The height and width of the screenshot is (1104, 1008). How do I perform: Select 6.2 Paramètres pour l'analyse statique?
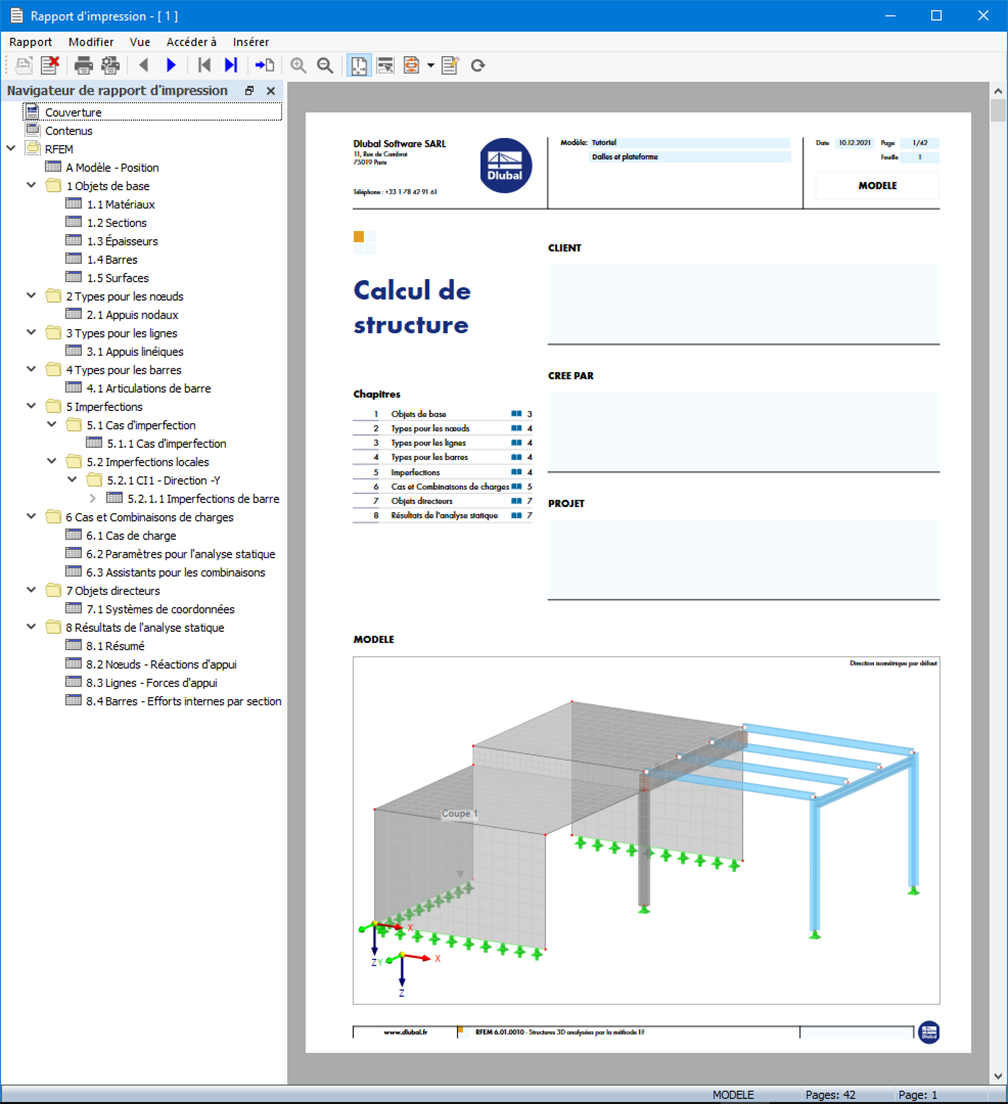coord(181,554)
